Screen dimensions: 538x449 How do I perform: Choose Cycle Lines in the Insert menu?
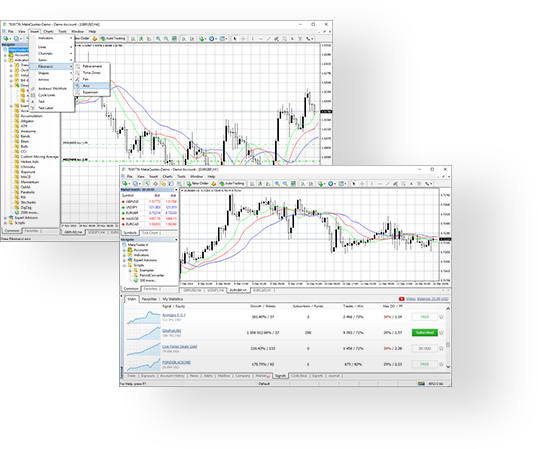point(52,95)
